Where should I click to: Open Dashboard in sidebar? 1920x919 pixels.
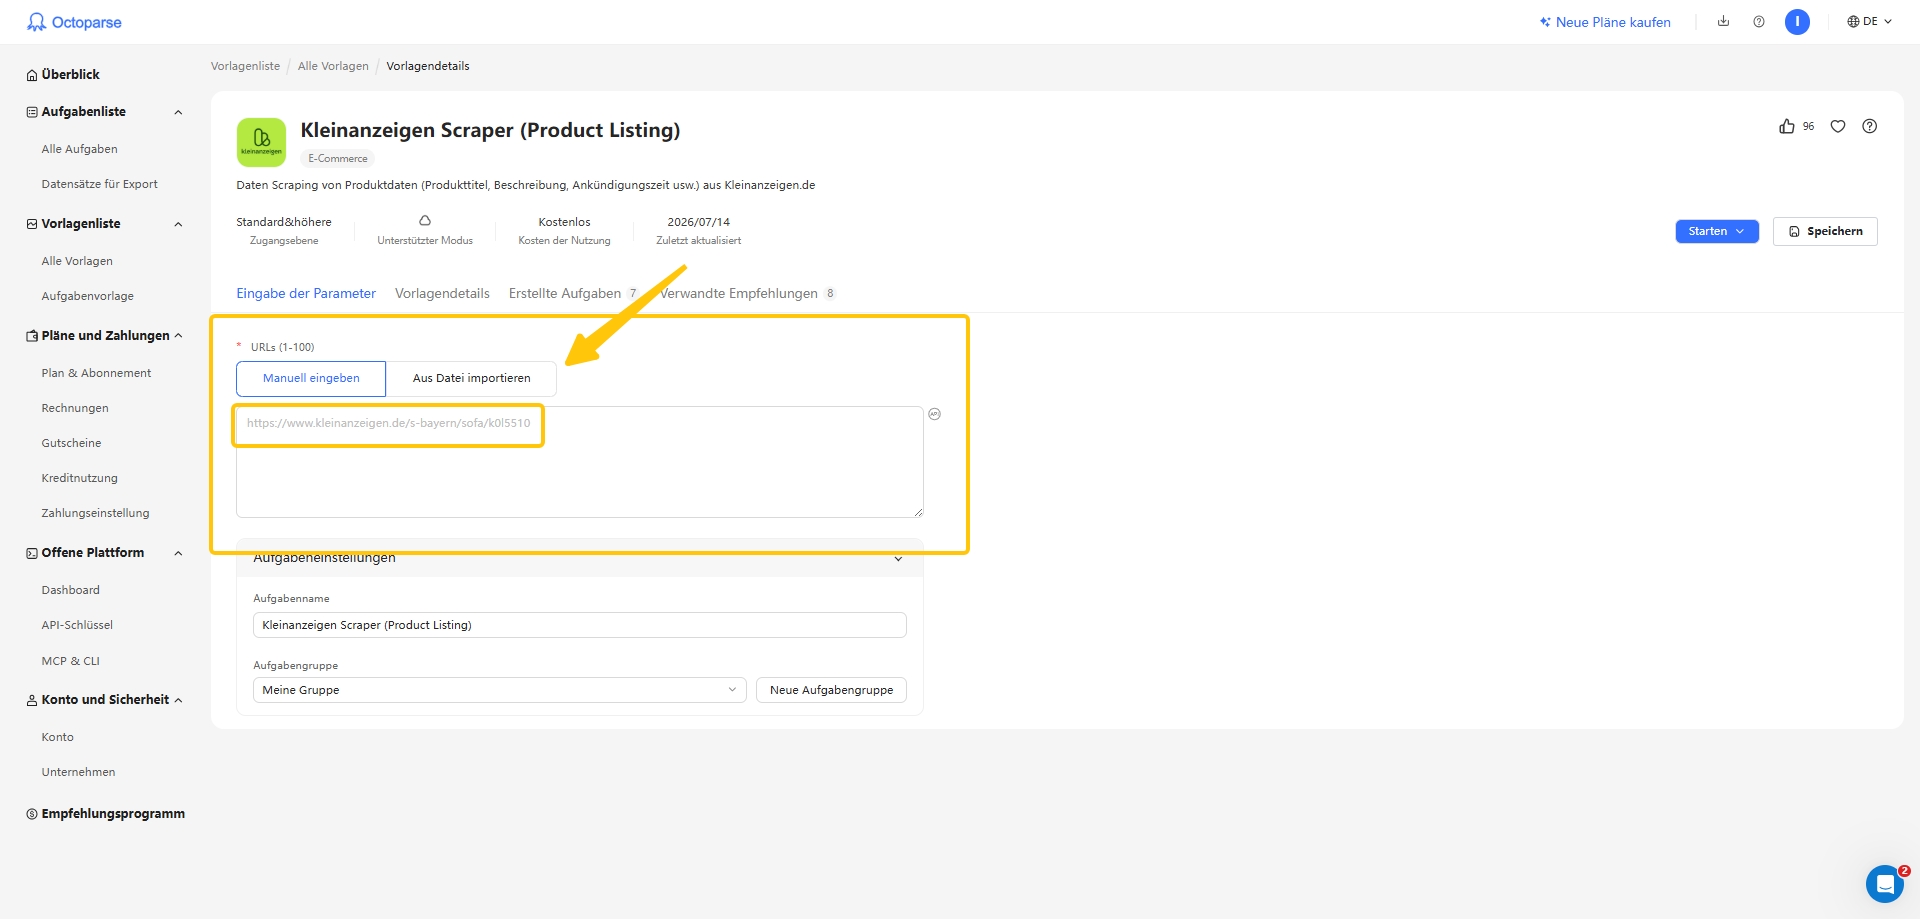[71, 590]
